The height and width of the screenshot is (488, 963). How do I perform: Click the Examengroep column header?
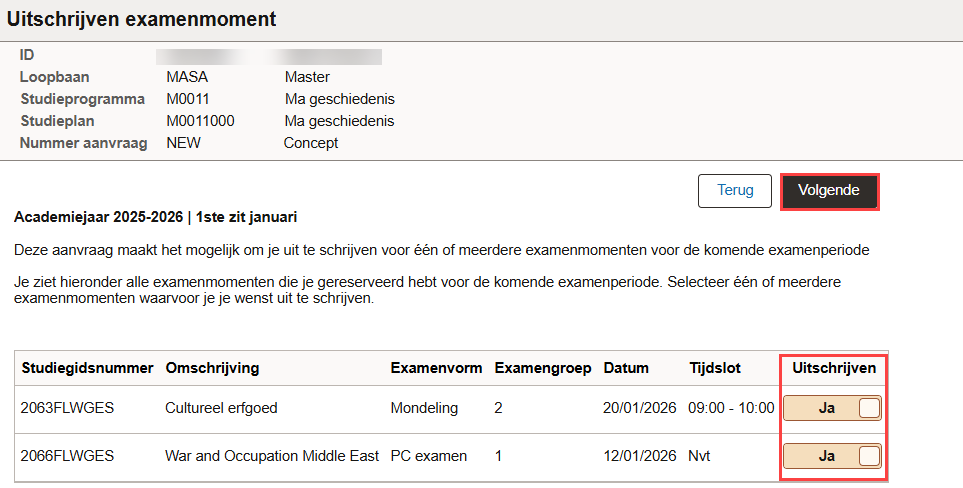pos(543,368)
